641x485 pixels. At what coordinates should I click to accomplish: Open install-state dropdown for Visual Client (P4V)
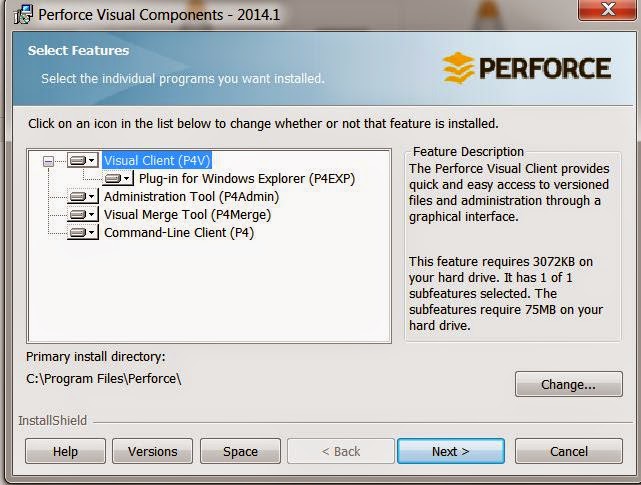pos(83,160)
